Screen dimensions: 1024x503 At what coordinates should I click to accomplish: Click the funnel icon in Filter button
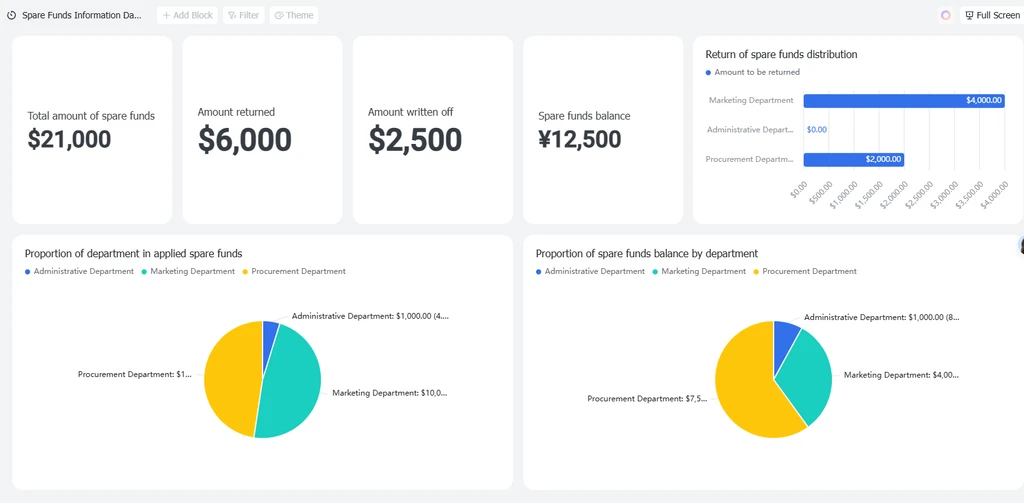pyautogui.click(x=232, y=15)
